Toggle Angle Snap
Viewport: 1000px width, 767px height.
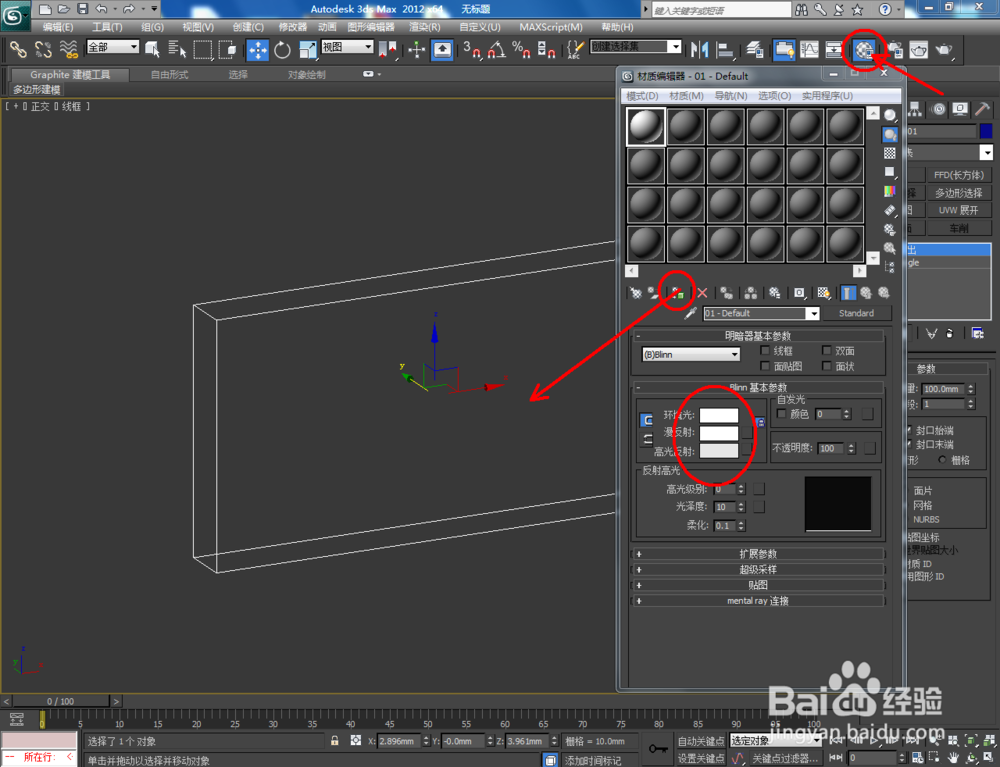[x=496, y=49]
